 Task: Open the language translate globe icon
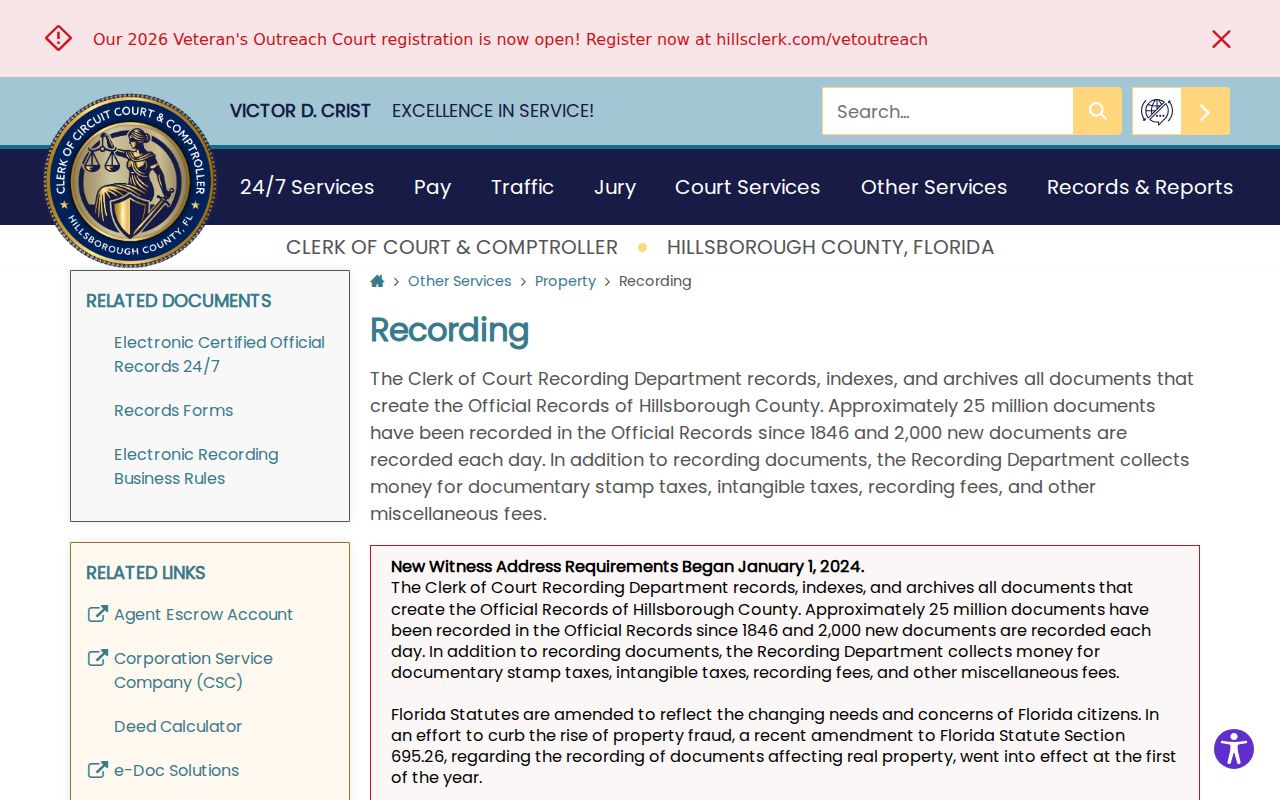(x=1157, y=111)
